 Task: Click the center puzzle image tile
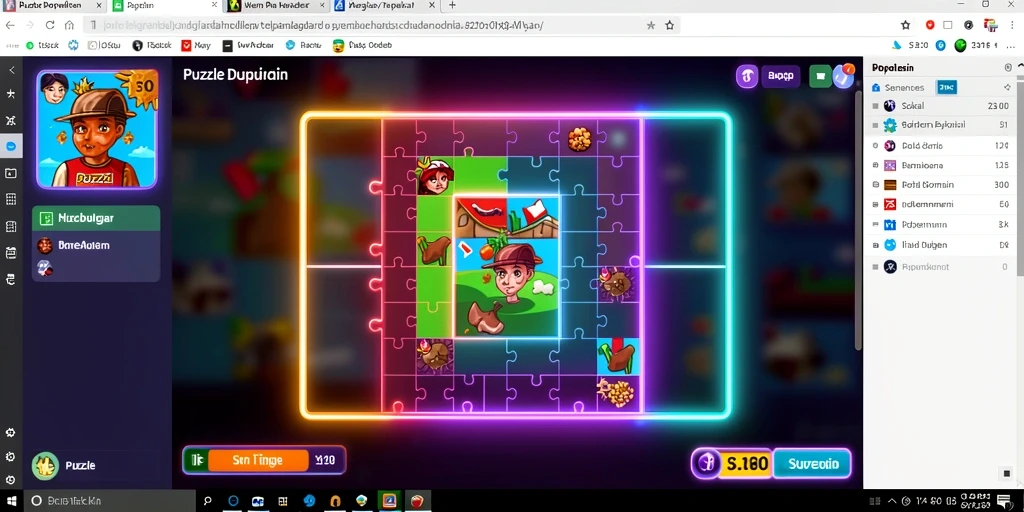[x=507, y=266]
